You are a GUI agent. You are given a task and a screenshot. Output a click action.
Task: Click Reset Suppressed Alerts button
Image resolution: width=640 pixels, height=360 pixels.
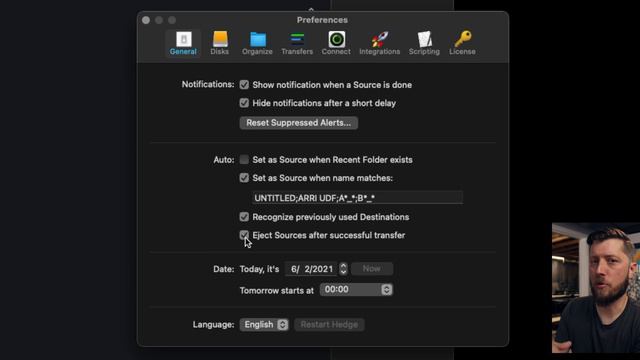[x=299, y=123]
